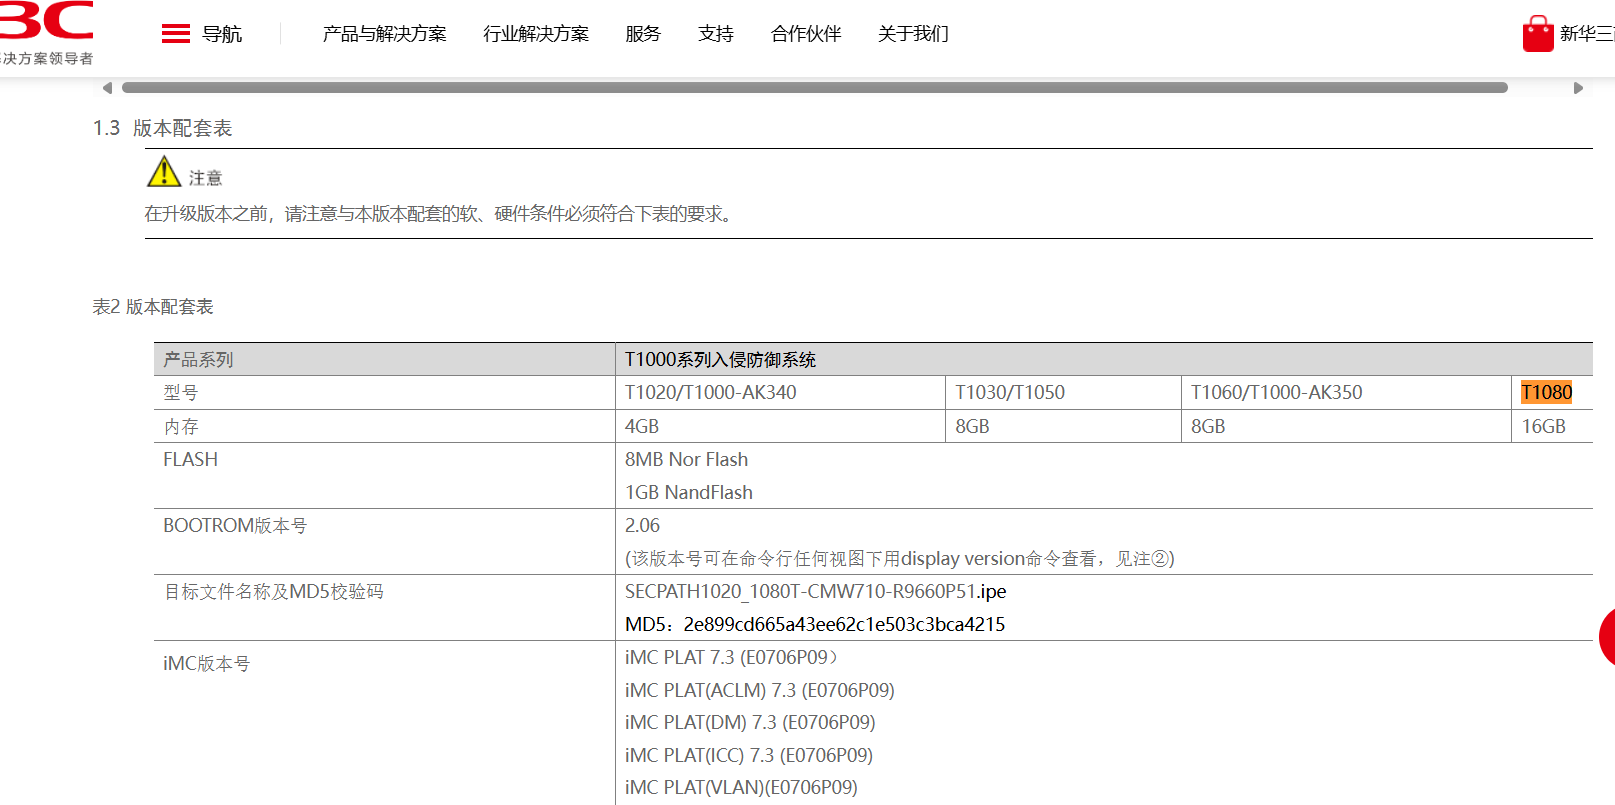Click the display version note text
This screenshot has width=1615, height=805.
coord(900,558)
